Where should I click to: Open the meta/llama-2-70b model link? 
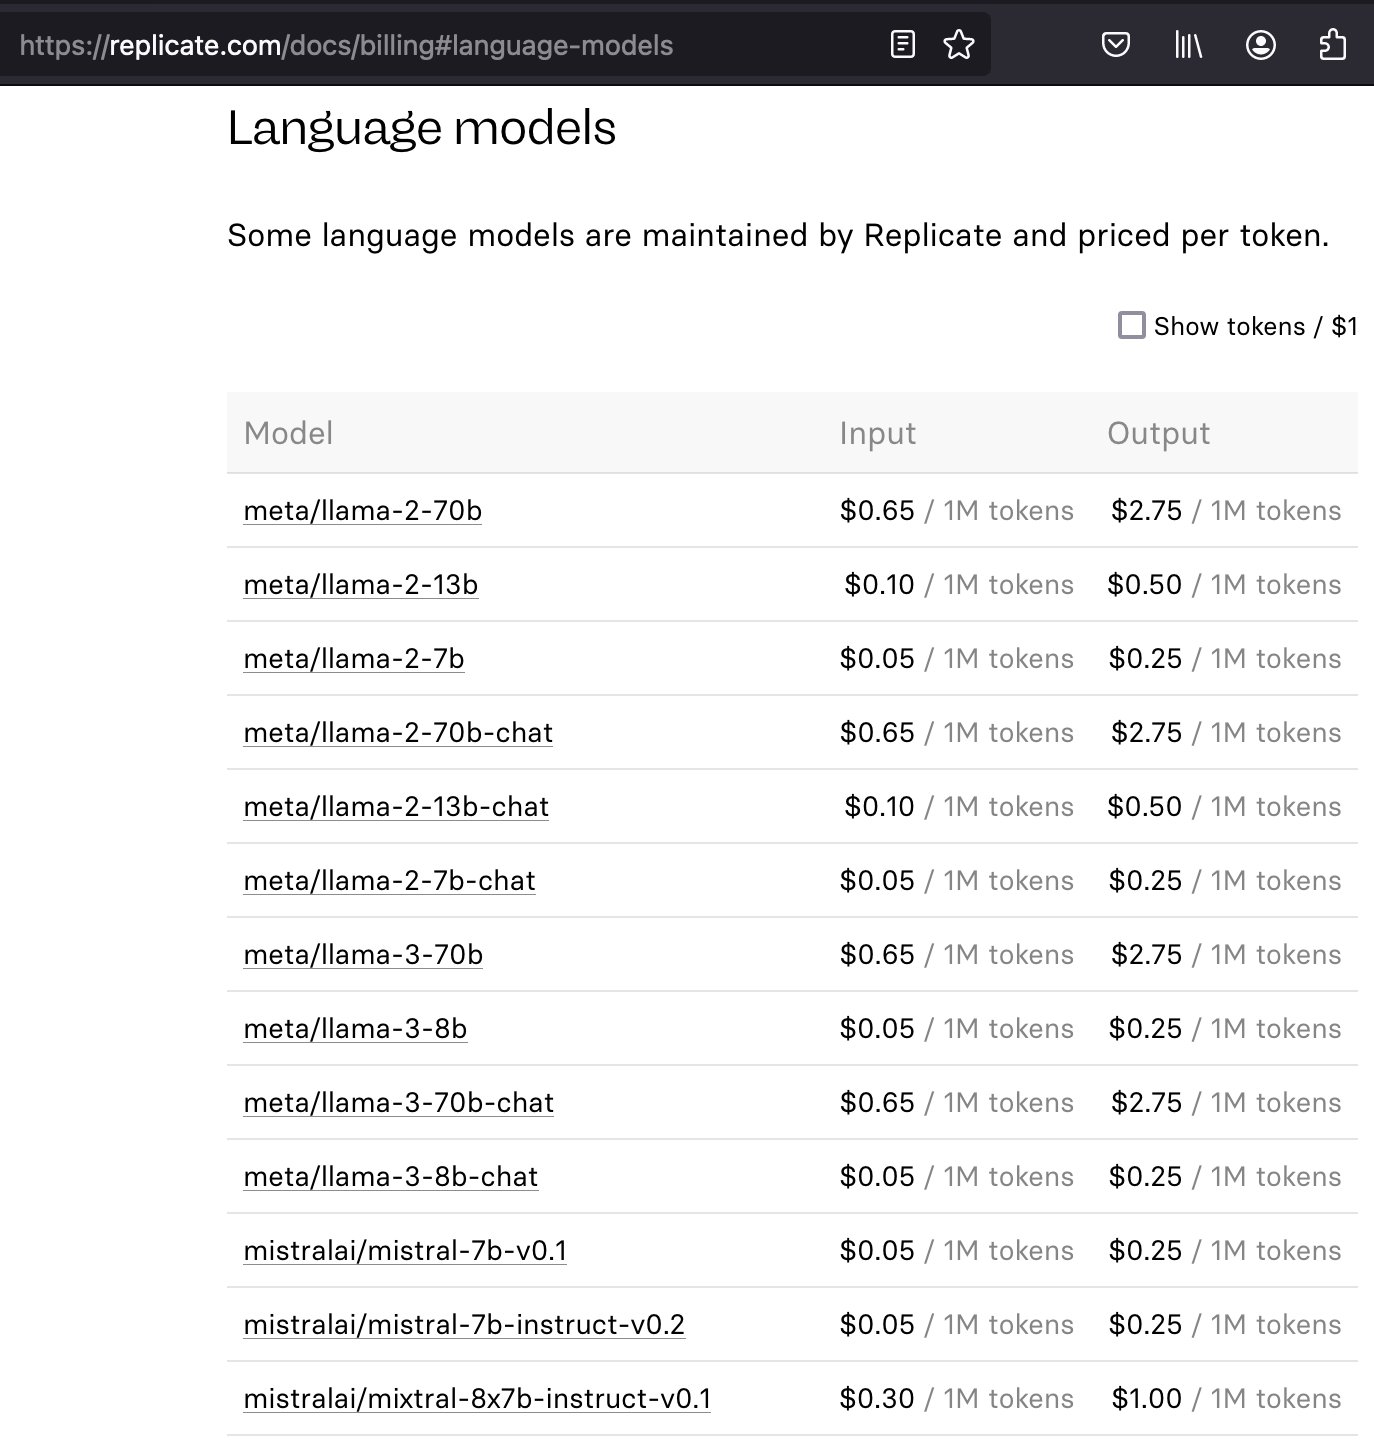362,511
